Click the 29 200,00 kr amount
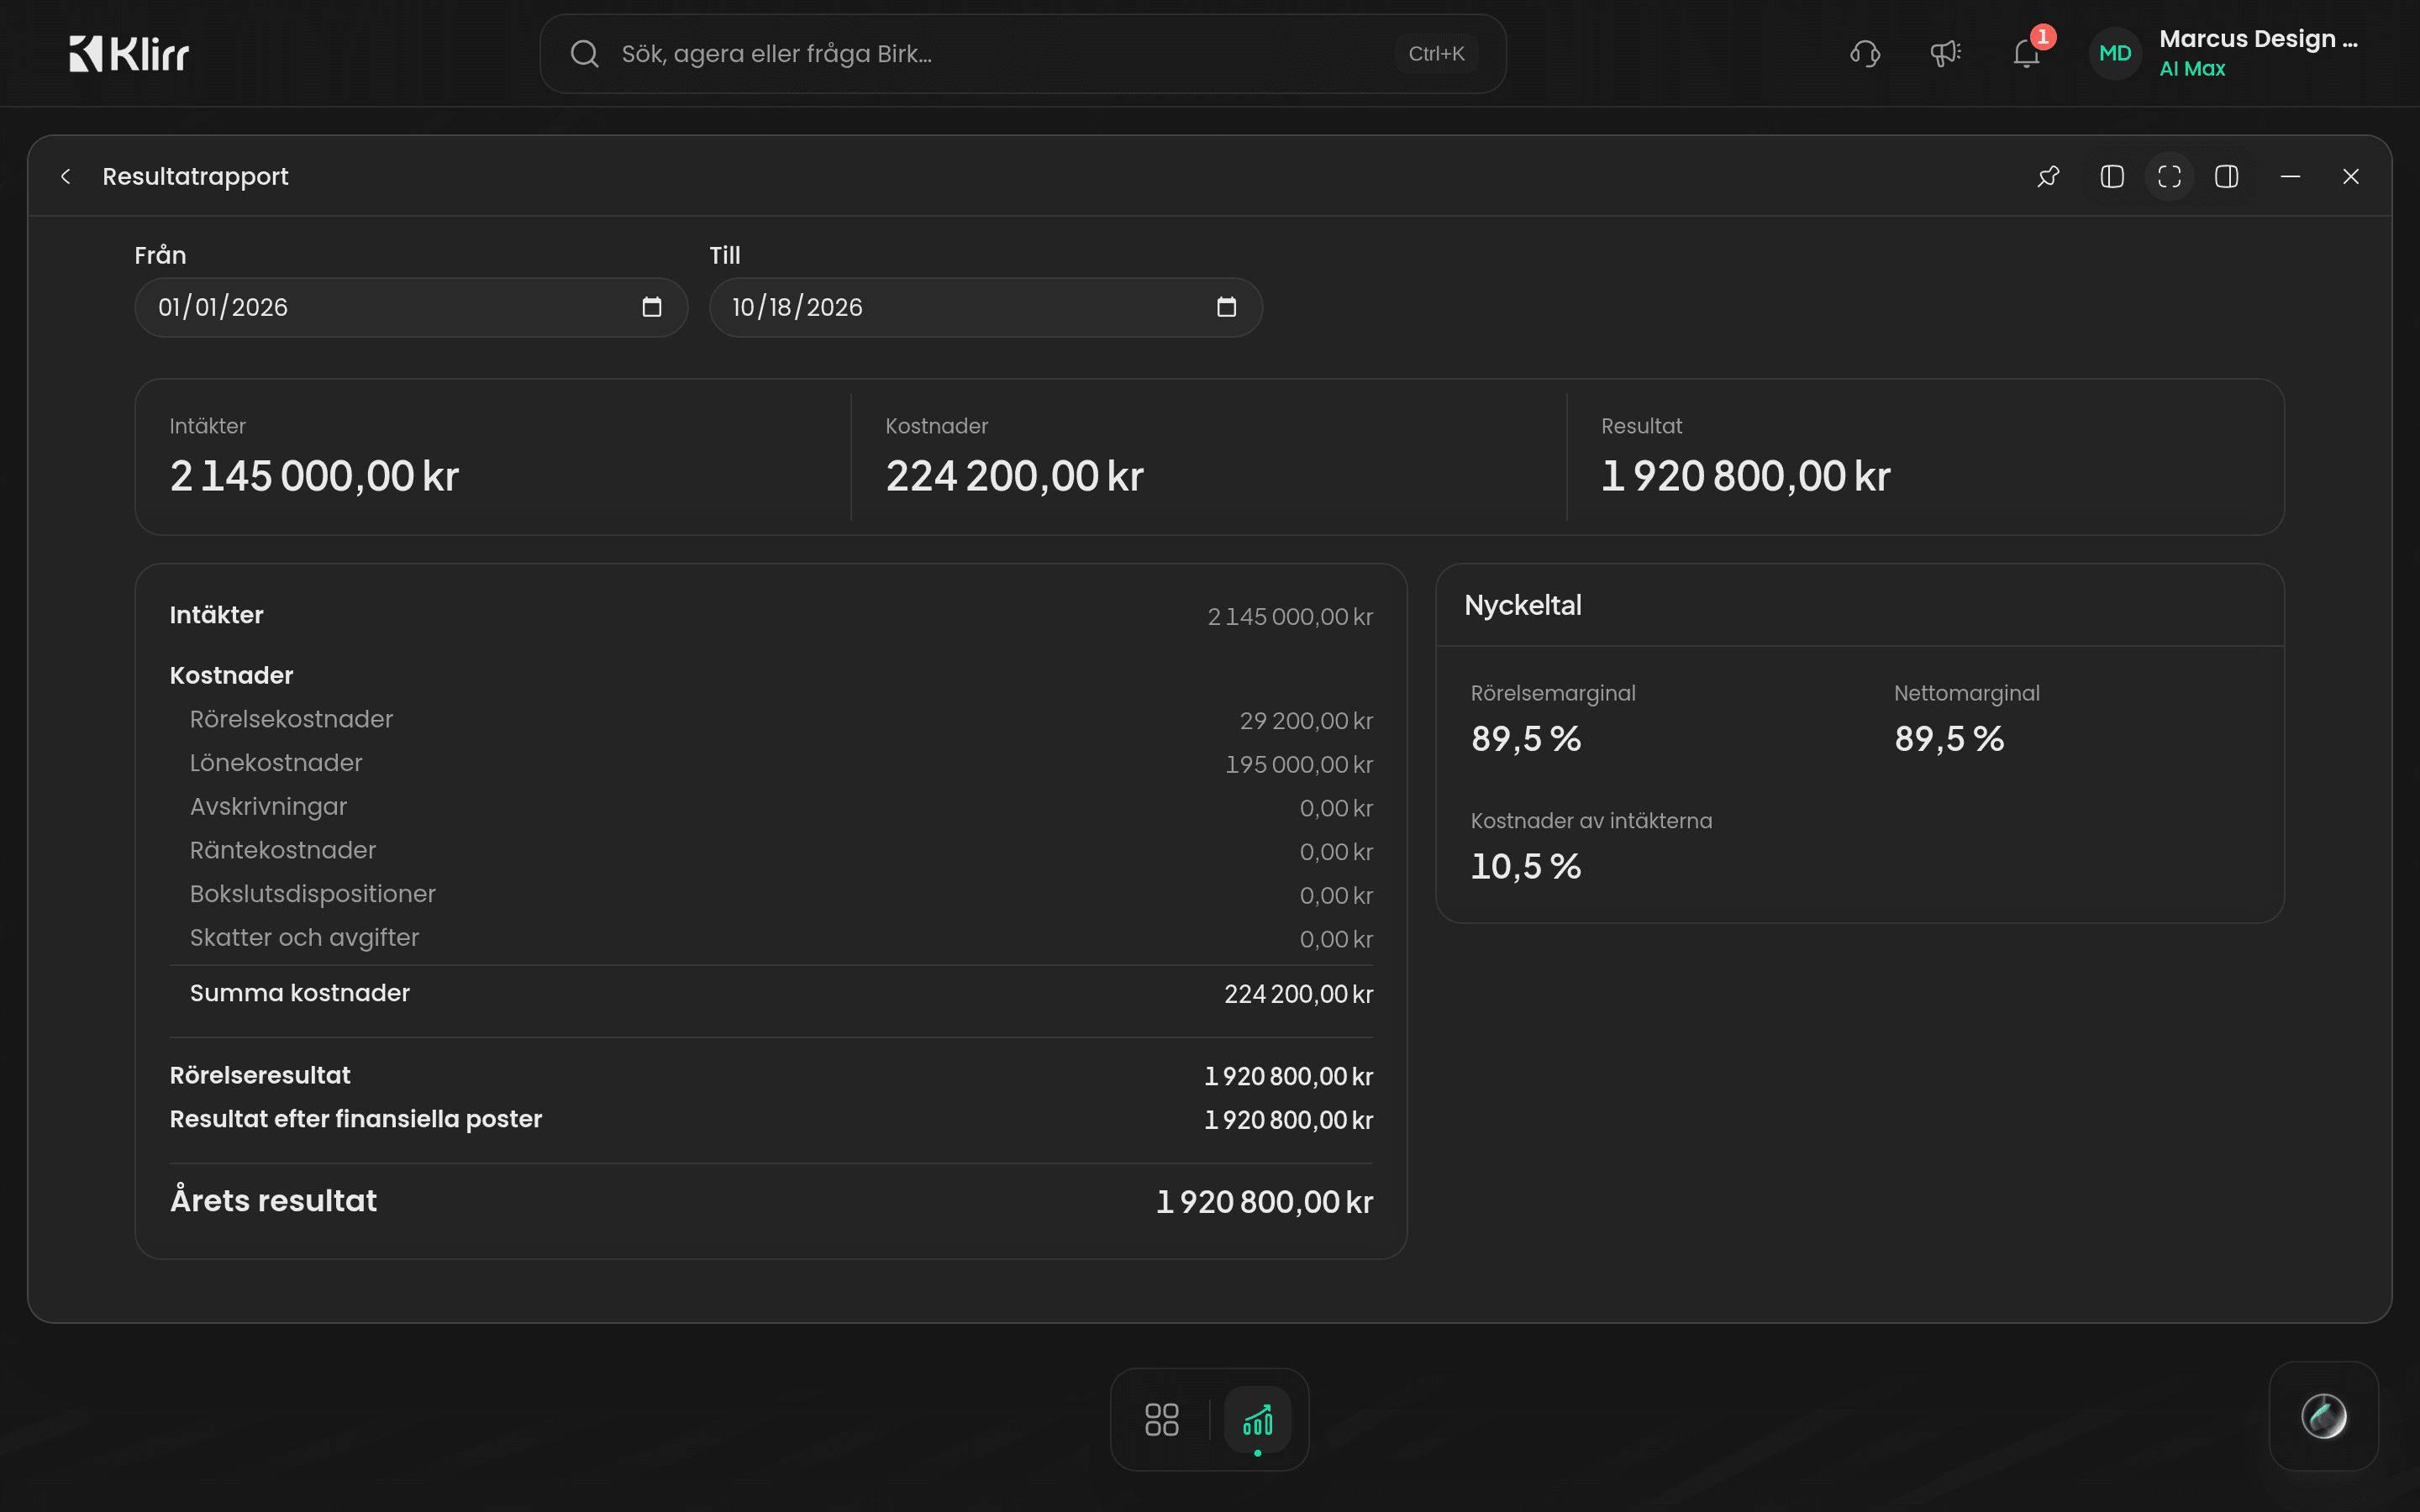This screenshot has width=2420, height=1512. tap(1306, 721)
